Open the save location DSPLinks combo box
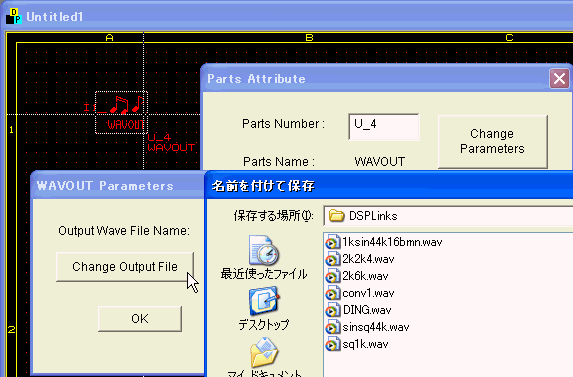 [x=448, y=216]
